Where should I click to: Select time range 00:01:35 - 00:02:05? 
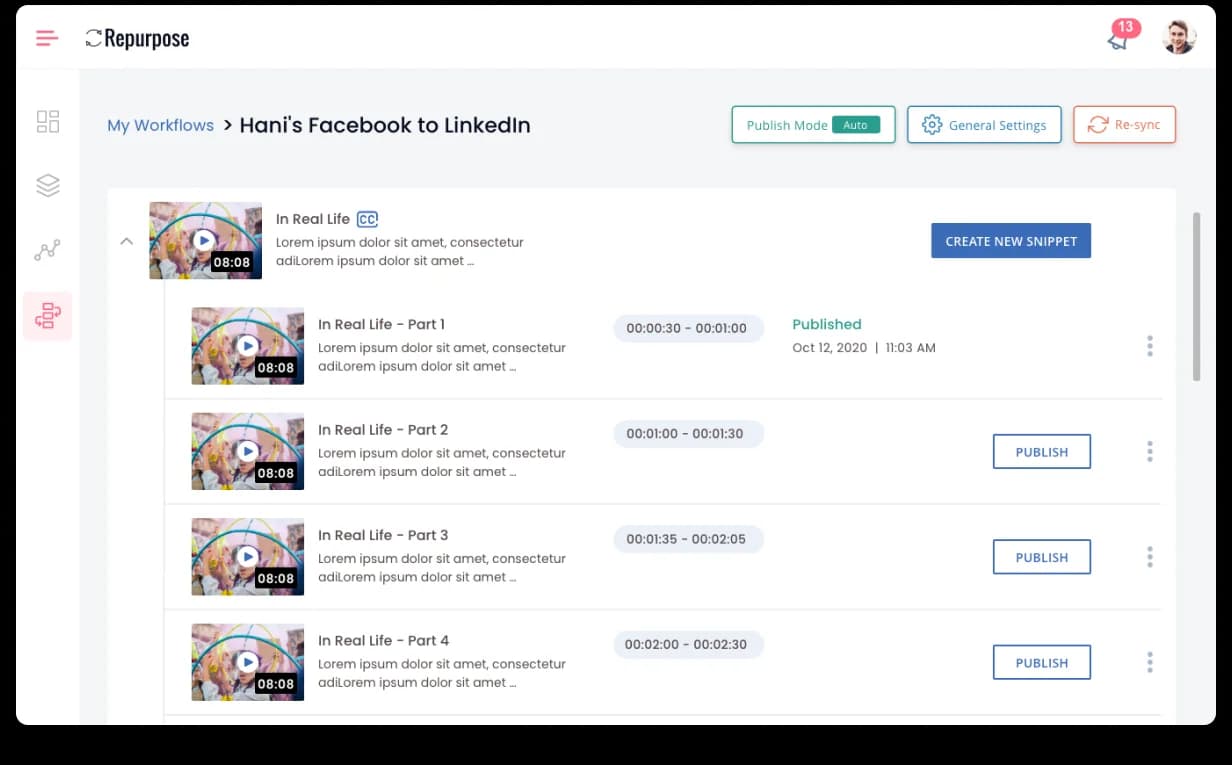(x=688, y=539)
